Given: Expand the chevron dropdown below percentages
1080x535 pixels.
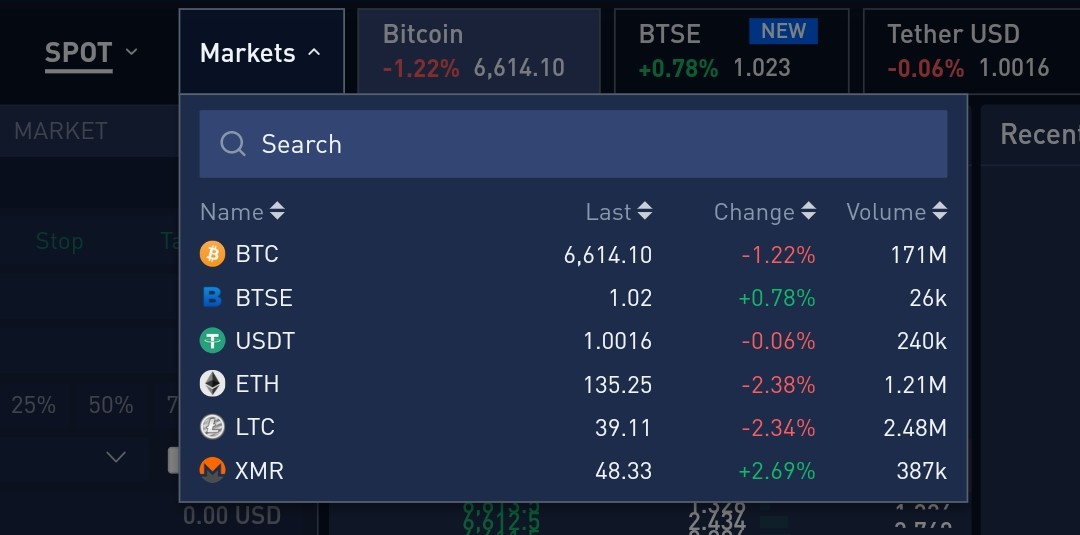Looking at the screenshot, I should click(116, 457).
